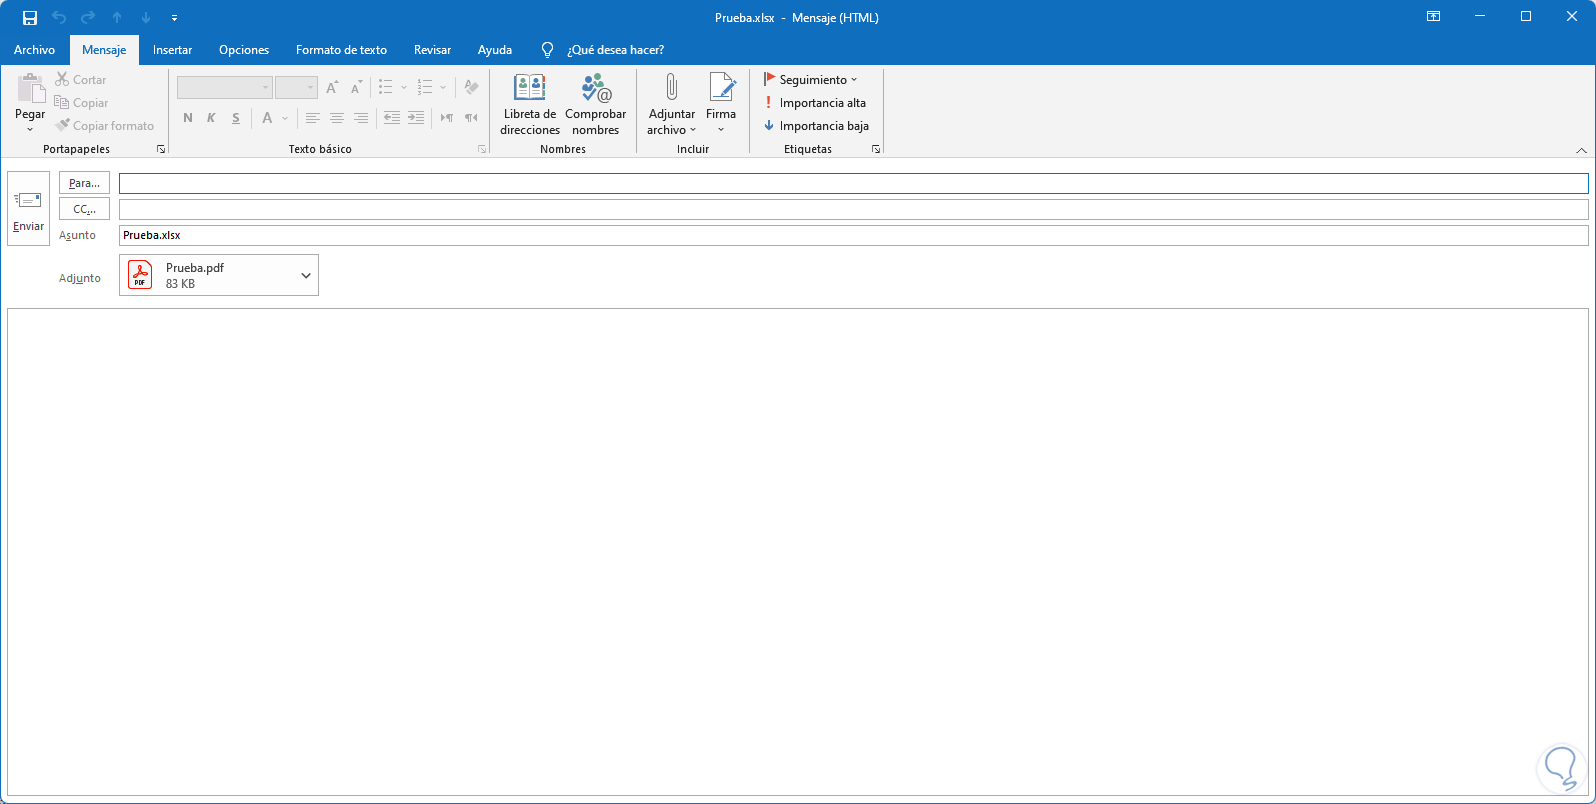Image resolution: width=1596 pixels, height=804 pixels.
Task: Toggle Importancia alta flag
Action: coord(814,103)
